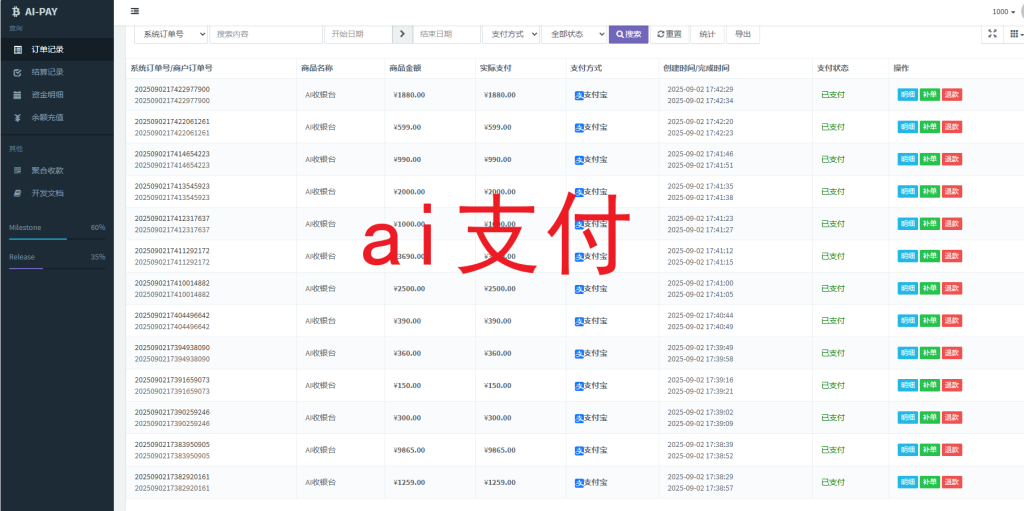The height and width of the screenshot is (511, 1024).
Task: Click the 支付状态 column header
Action: pos(833,68)
